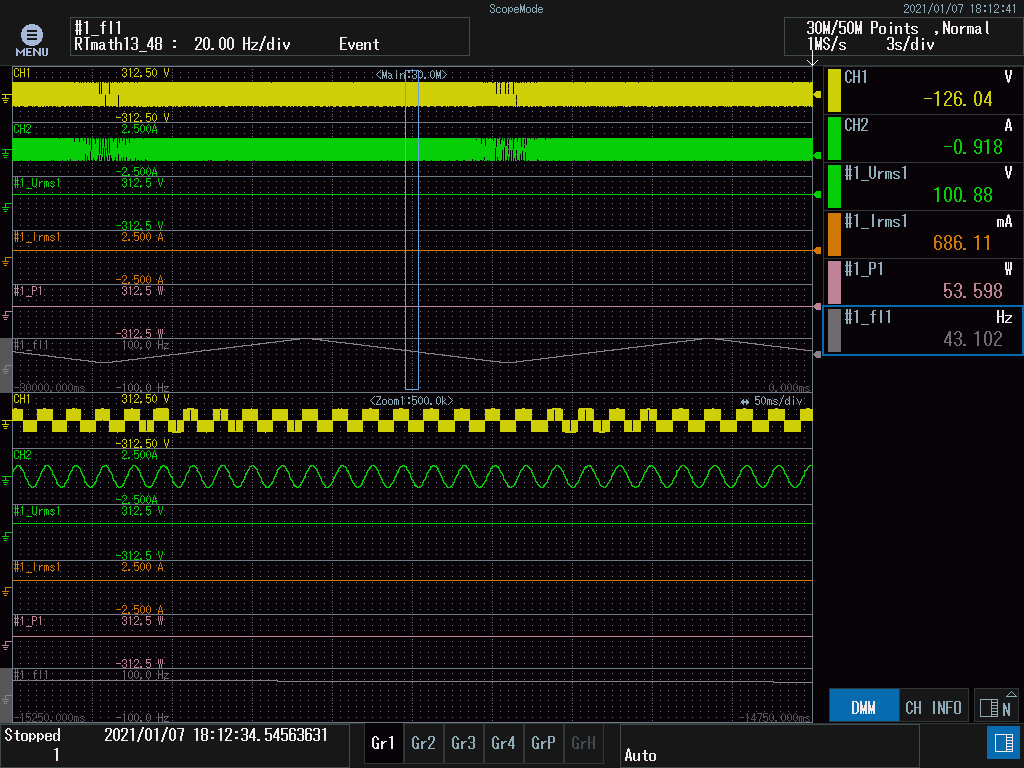Switch to the CH INFO display
Screen dimensions: 1024x768
[x=933, y=708]
